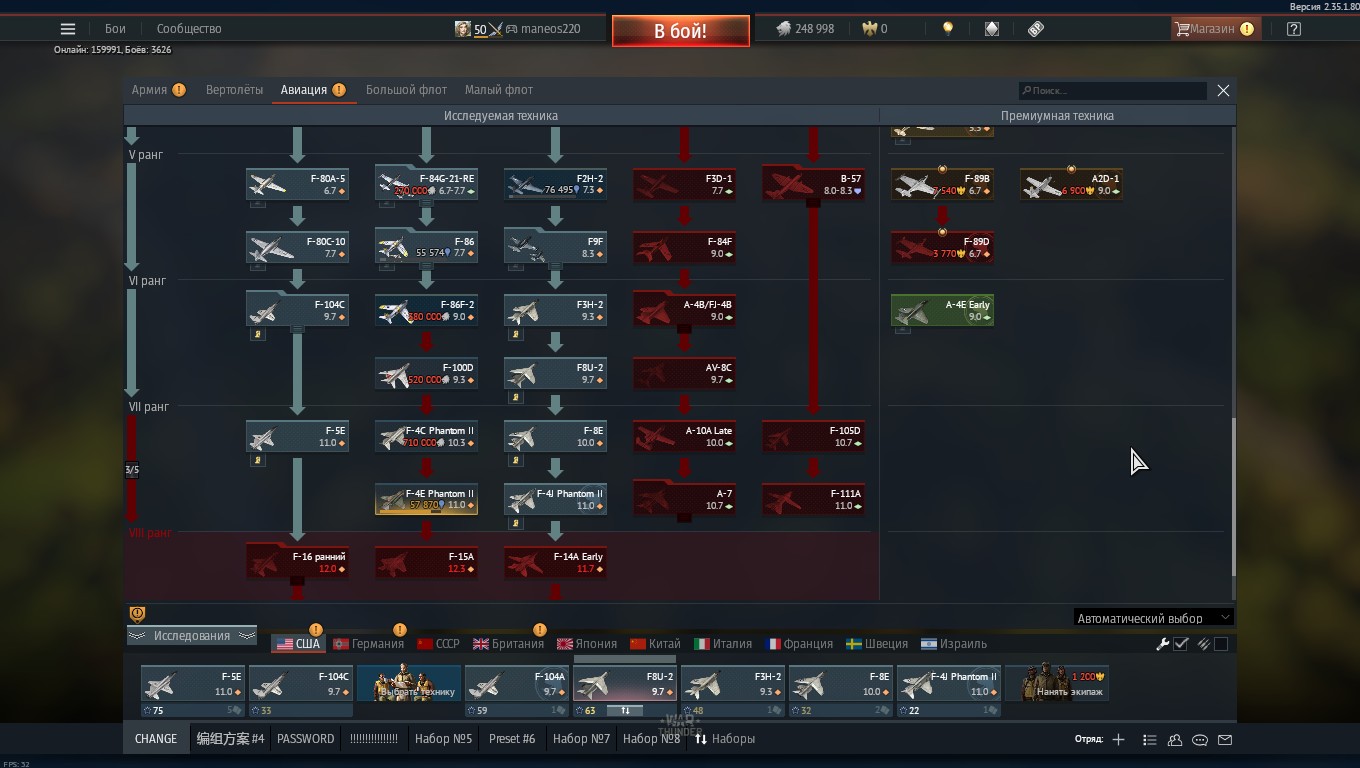Select the F-4C Phantom II aircraft tile
Viewport: 1360px width, 768px height.
(426, 436)
